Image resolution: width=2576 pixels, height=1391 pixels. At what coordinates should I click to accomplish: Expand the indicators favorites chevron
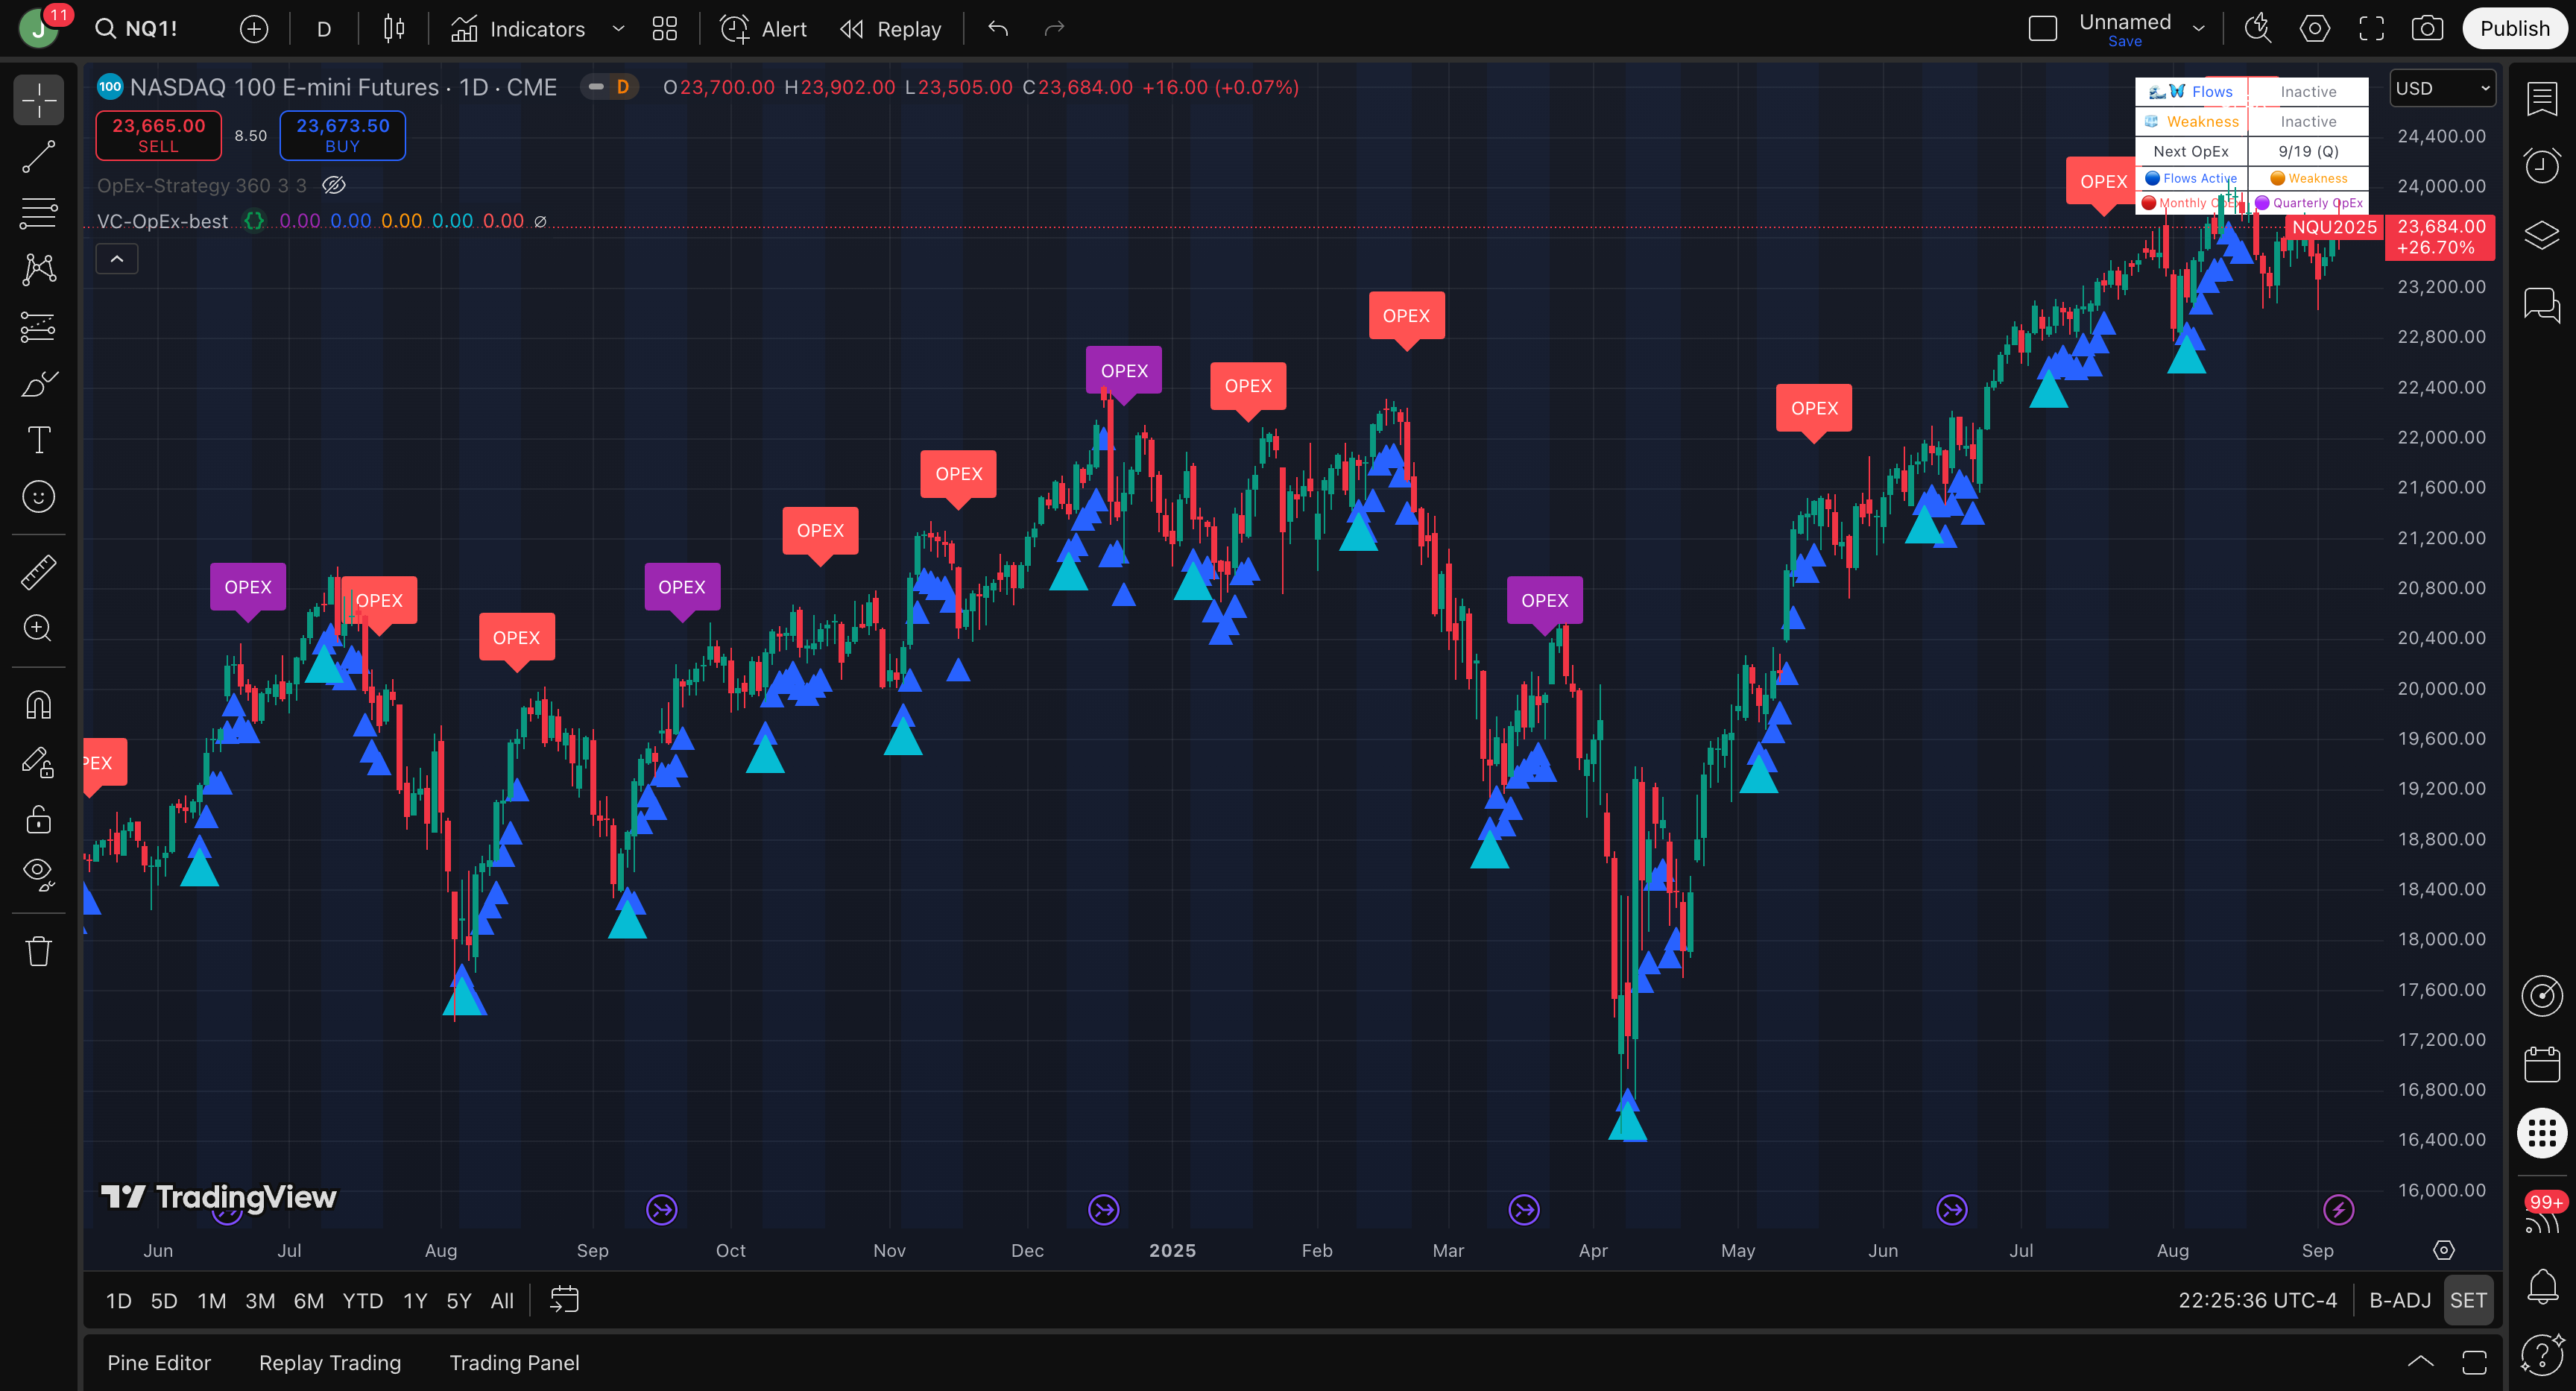point(618,29)
